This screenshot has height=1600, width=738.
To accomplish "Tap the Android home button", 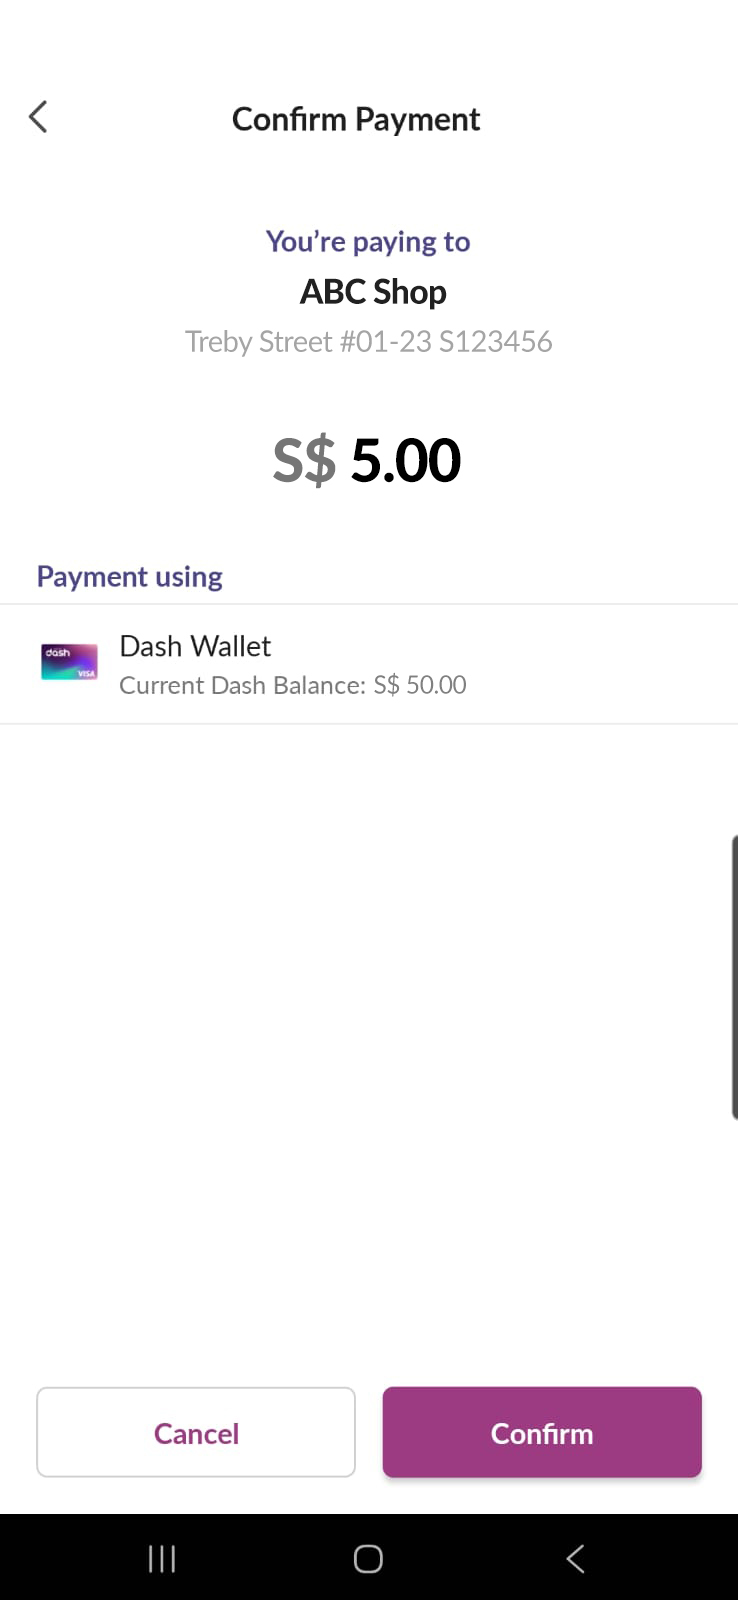I will click(x=368, y=1558).
